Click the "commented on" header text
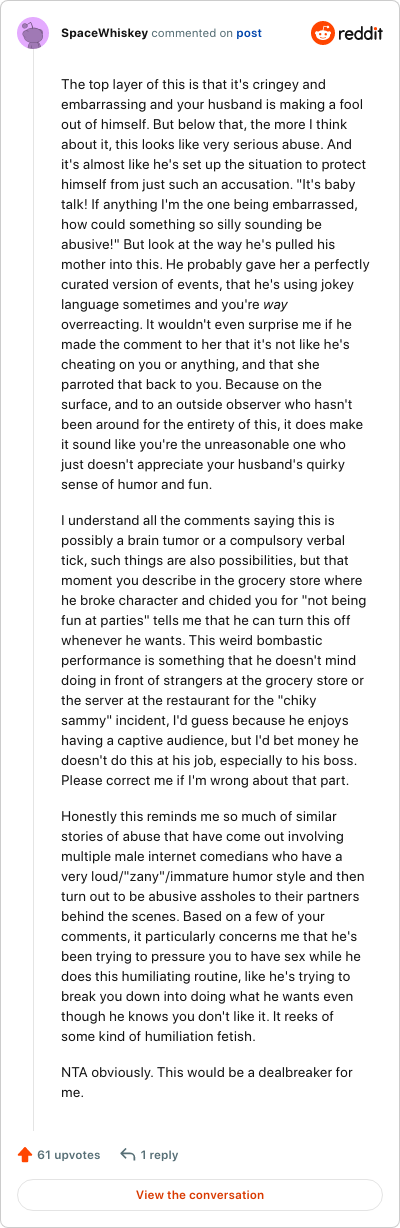 click(192, 33)
